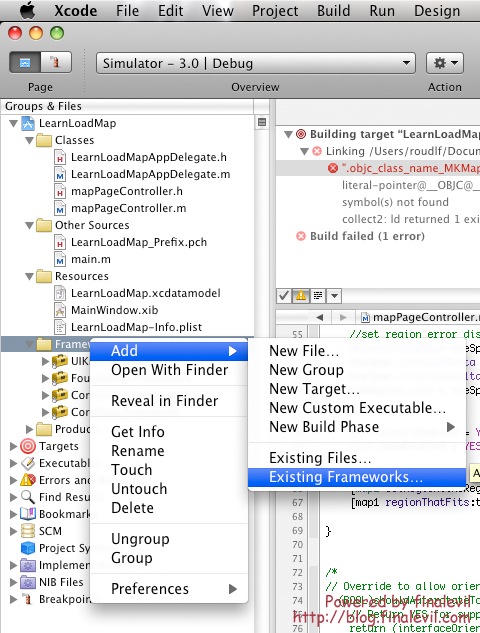Toggle the warnings filter button

coord(301,296)
